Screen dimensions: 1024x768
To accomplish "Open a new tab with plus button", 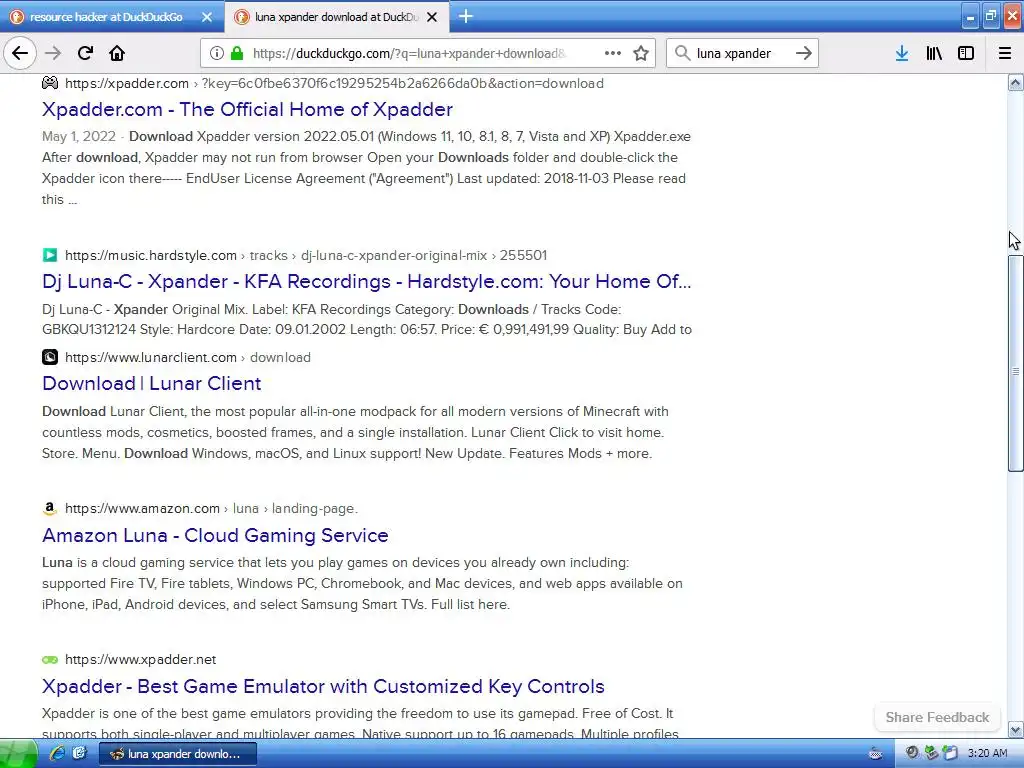I will click(x=466, y=16).
